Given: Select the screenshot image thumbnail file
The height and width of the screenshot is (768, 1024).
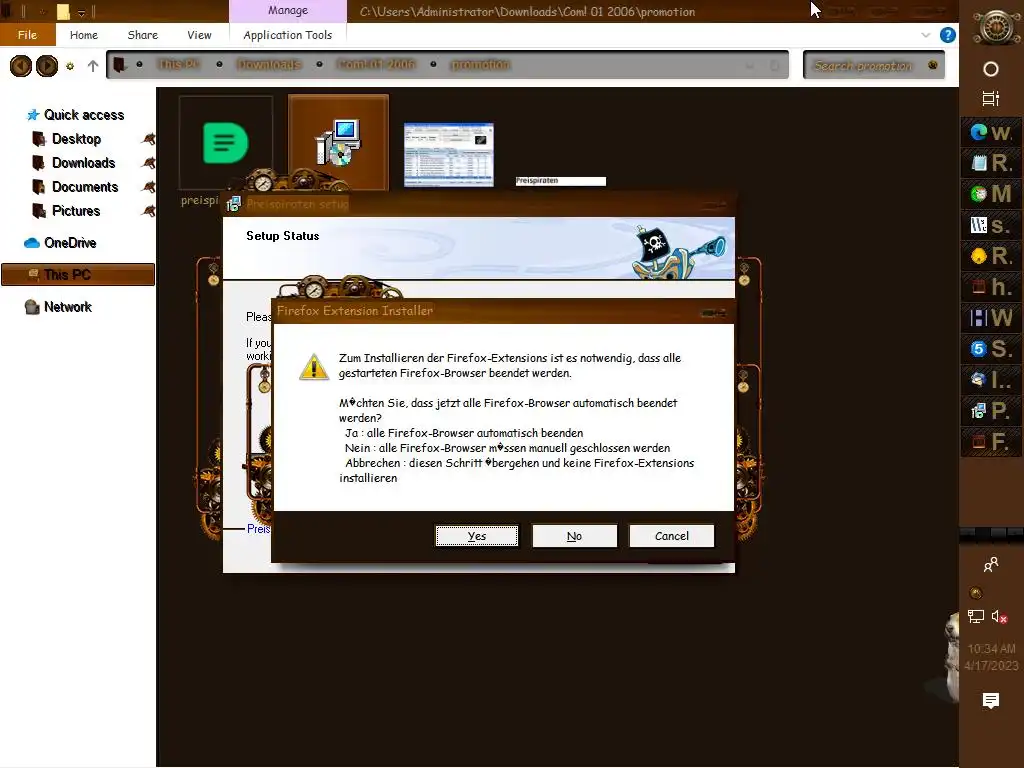Looking at the screenshot, I should coord(449,155).
